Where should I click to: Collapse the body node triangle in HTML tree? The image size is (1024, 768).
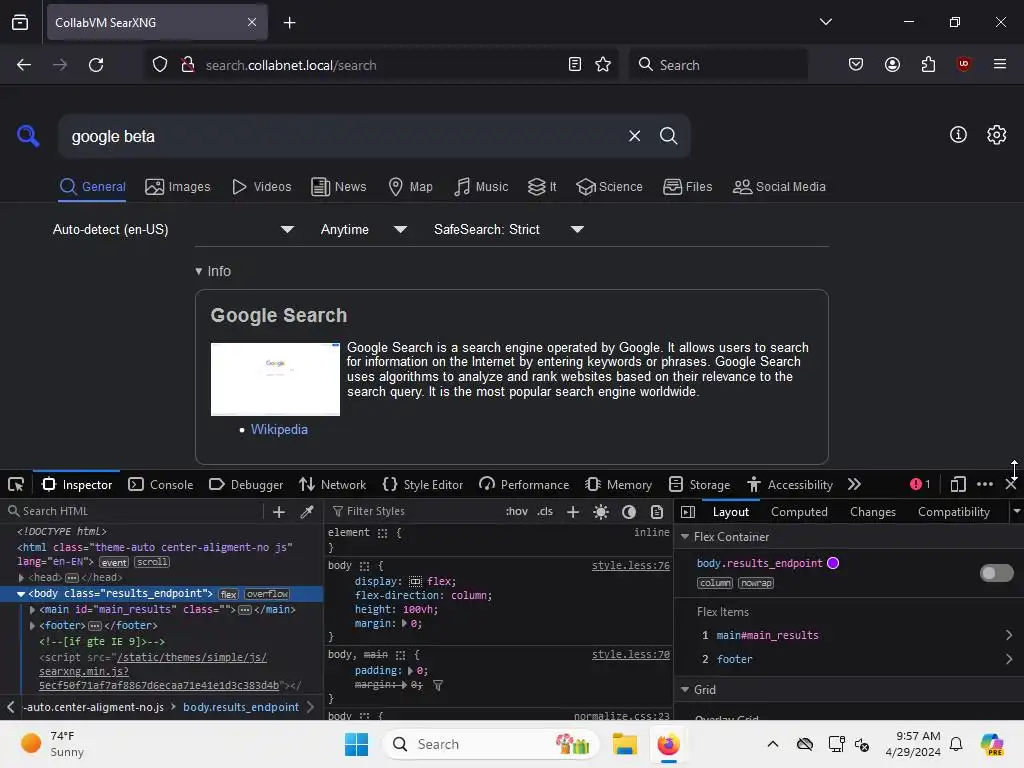click(x=21, y=594)
